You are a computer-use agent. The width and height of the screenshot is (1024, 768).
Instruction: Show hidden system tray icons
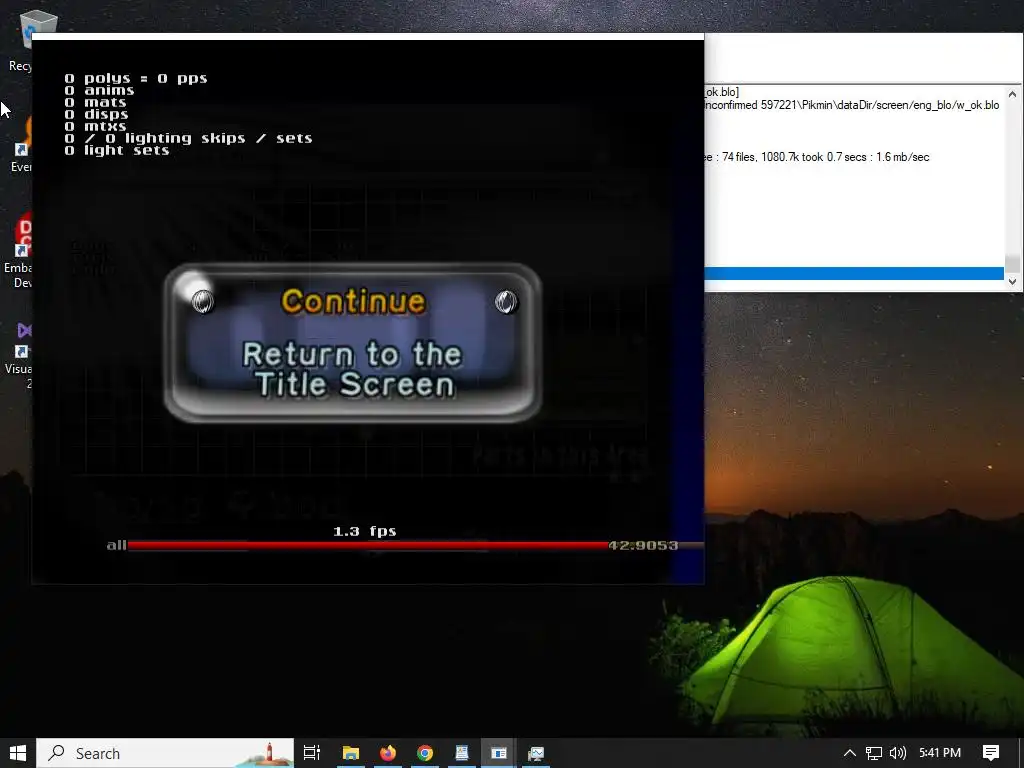click(850, 753)
